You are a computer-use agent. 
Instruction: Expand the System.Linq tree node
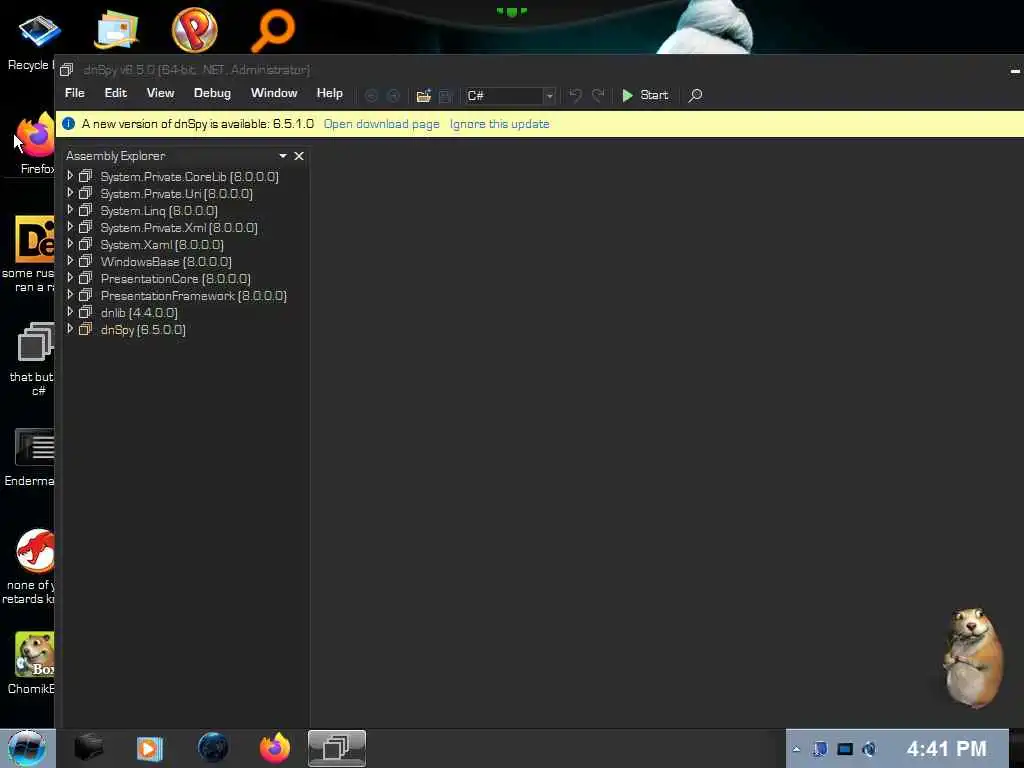coord(70,210)
